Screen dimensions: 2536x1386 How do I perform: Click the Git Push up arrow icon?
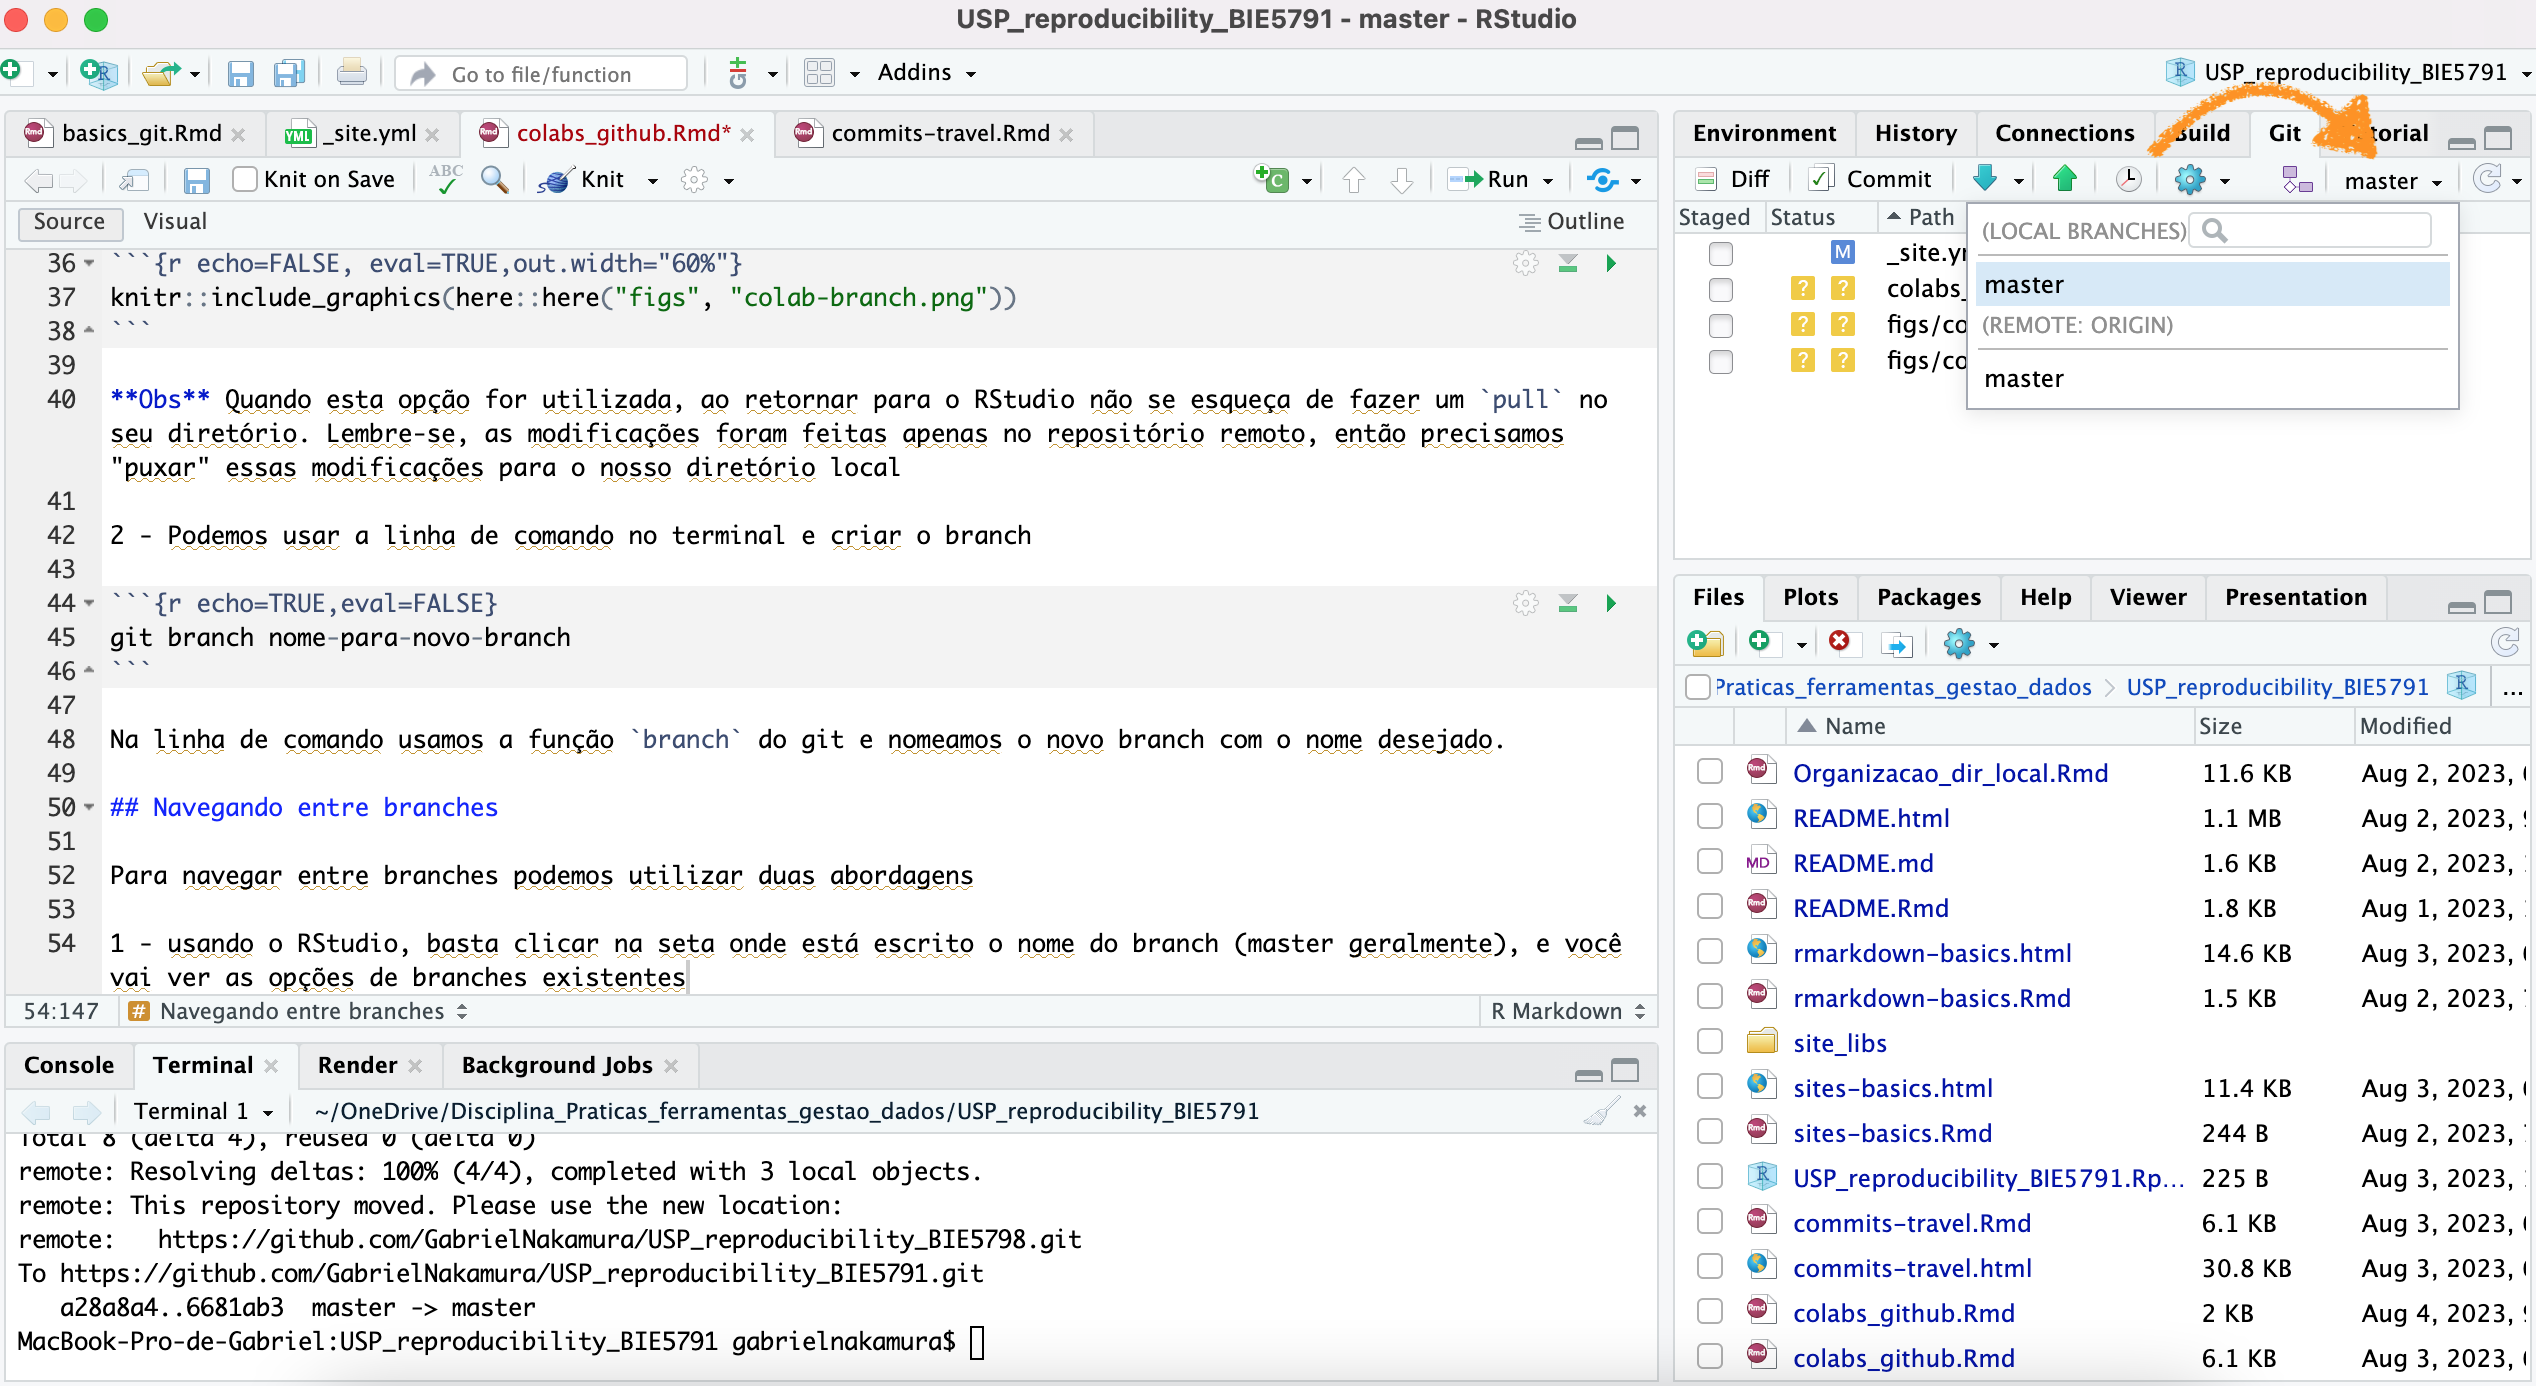pyautogui.click(x=2064, y=179)
